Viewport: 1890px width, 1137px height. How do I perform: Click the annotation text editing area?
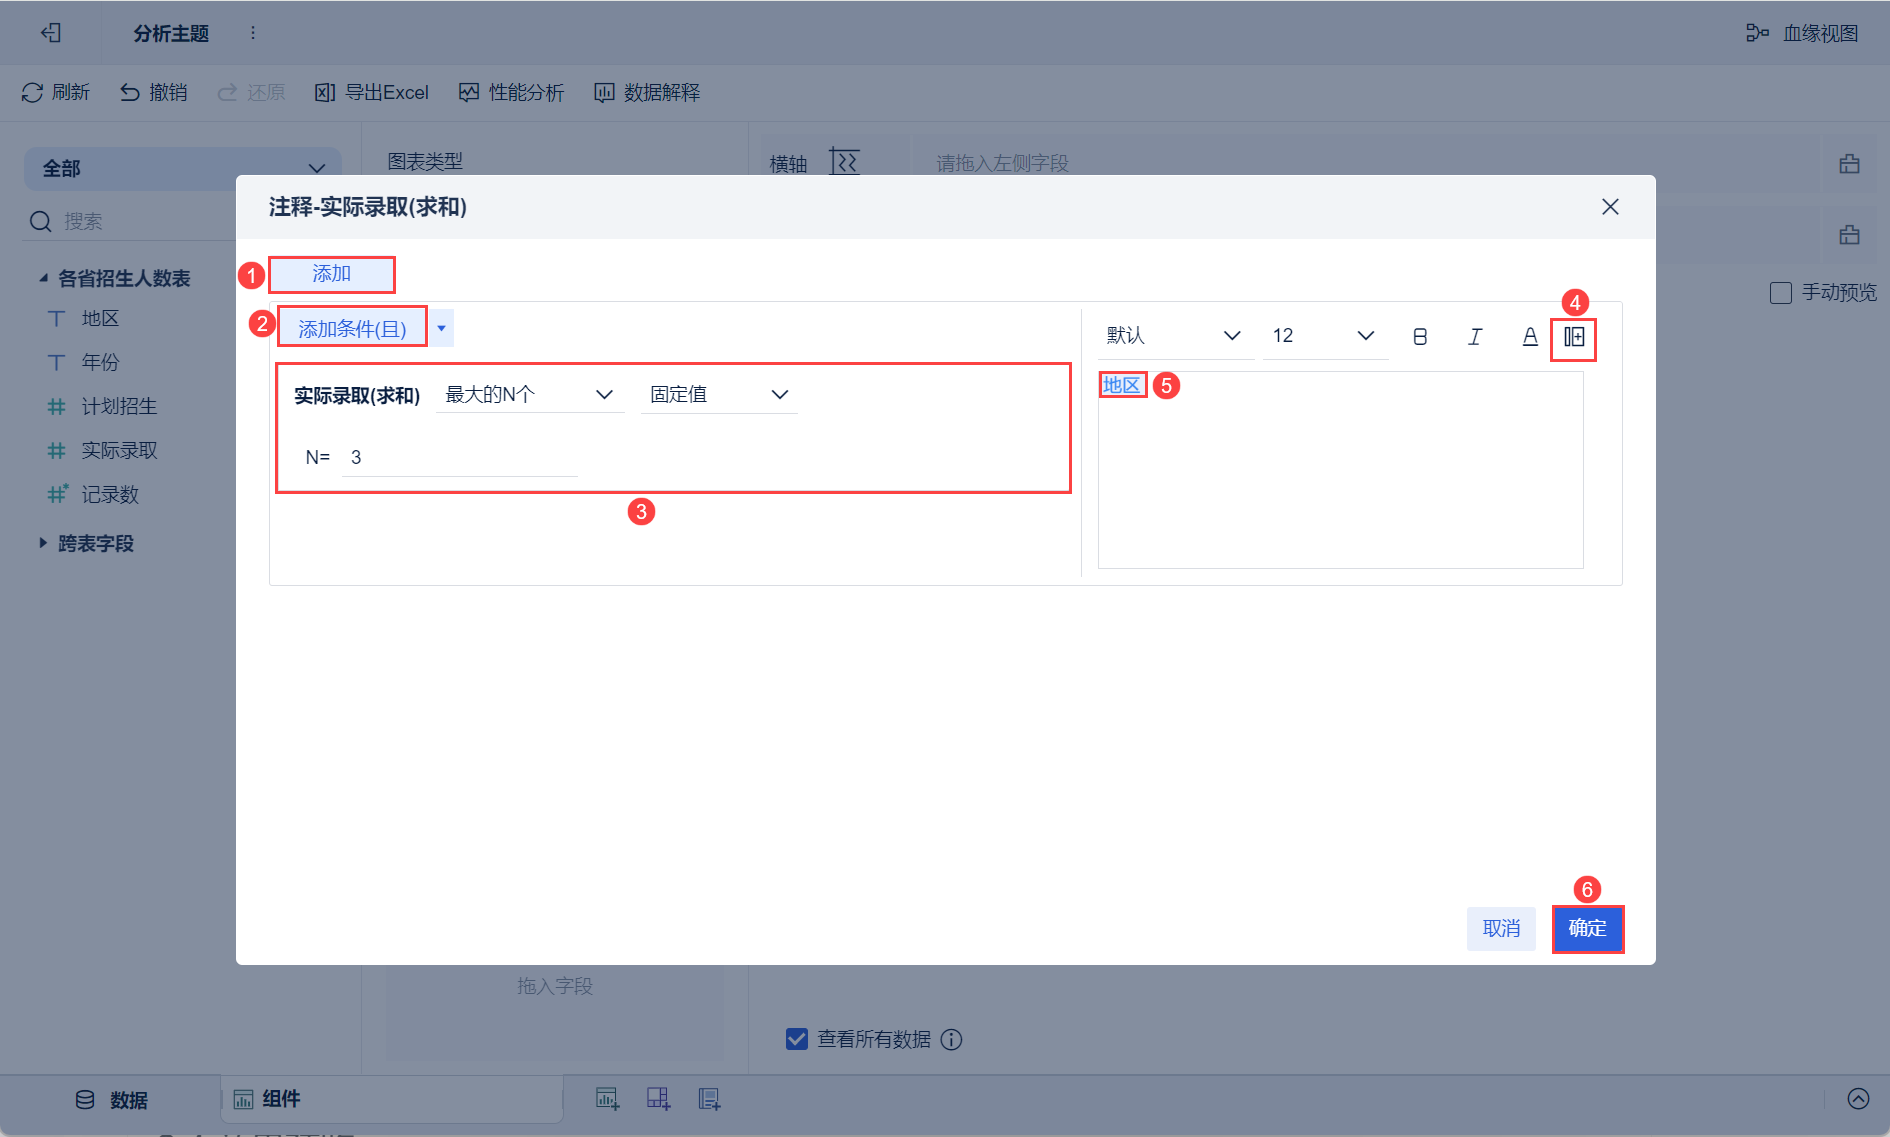[x=1340, y=470]
